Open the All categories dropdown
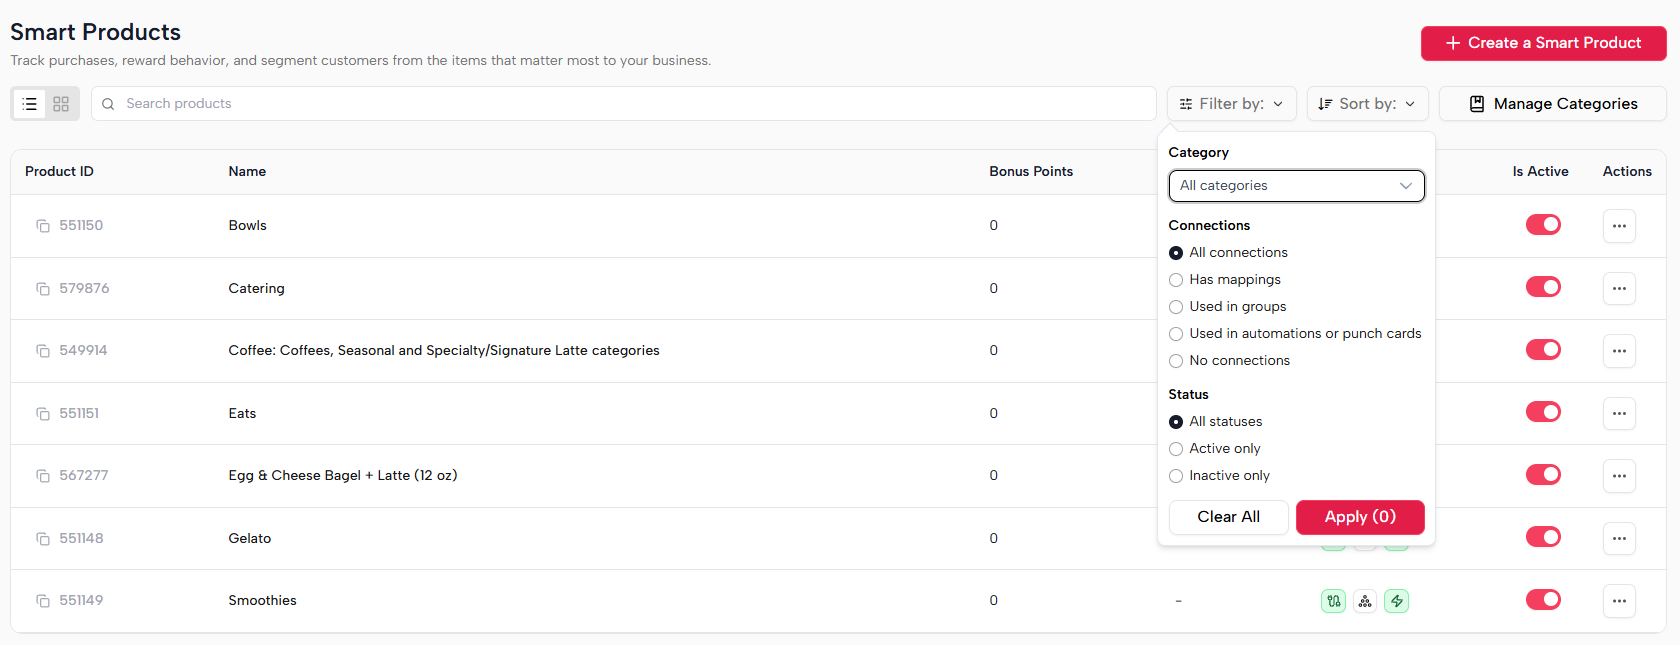The width and height of the screenshot is (1680, 645). (1296, 186)
